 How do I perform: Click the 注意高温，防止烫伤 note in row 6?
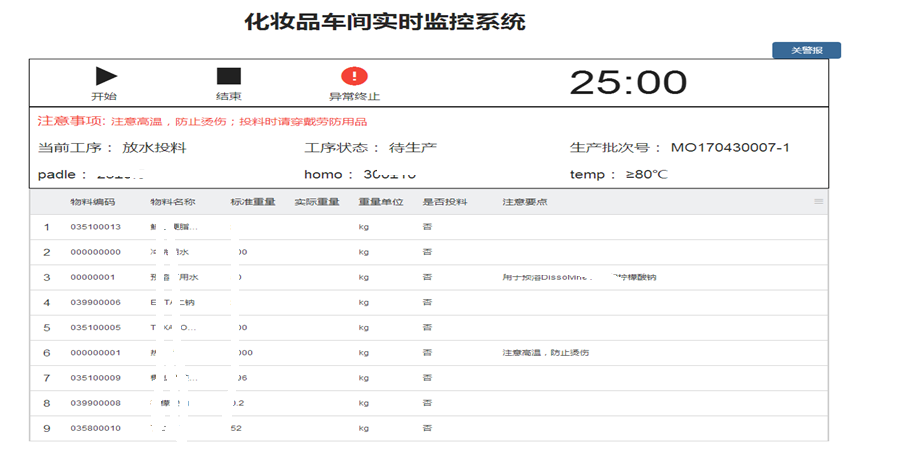click(x=545, y=353)
